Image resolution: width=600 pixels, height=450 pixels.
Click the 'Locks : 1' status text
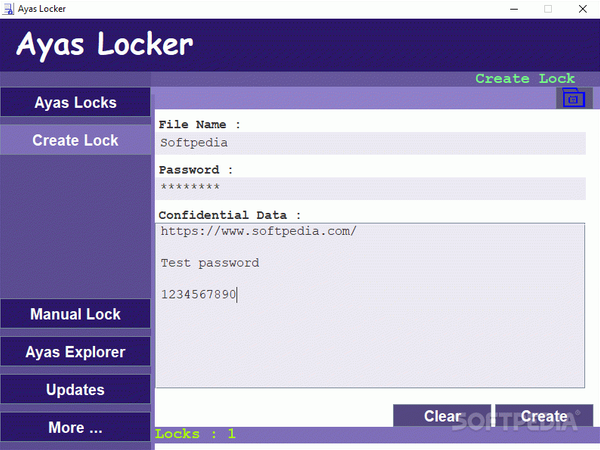tap(195, 434)
